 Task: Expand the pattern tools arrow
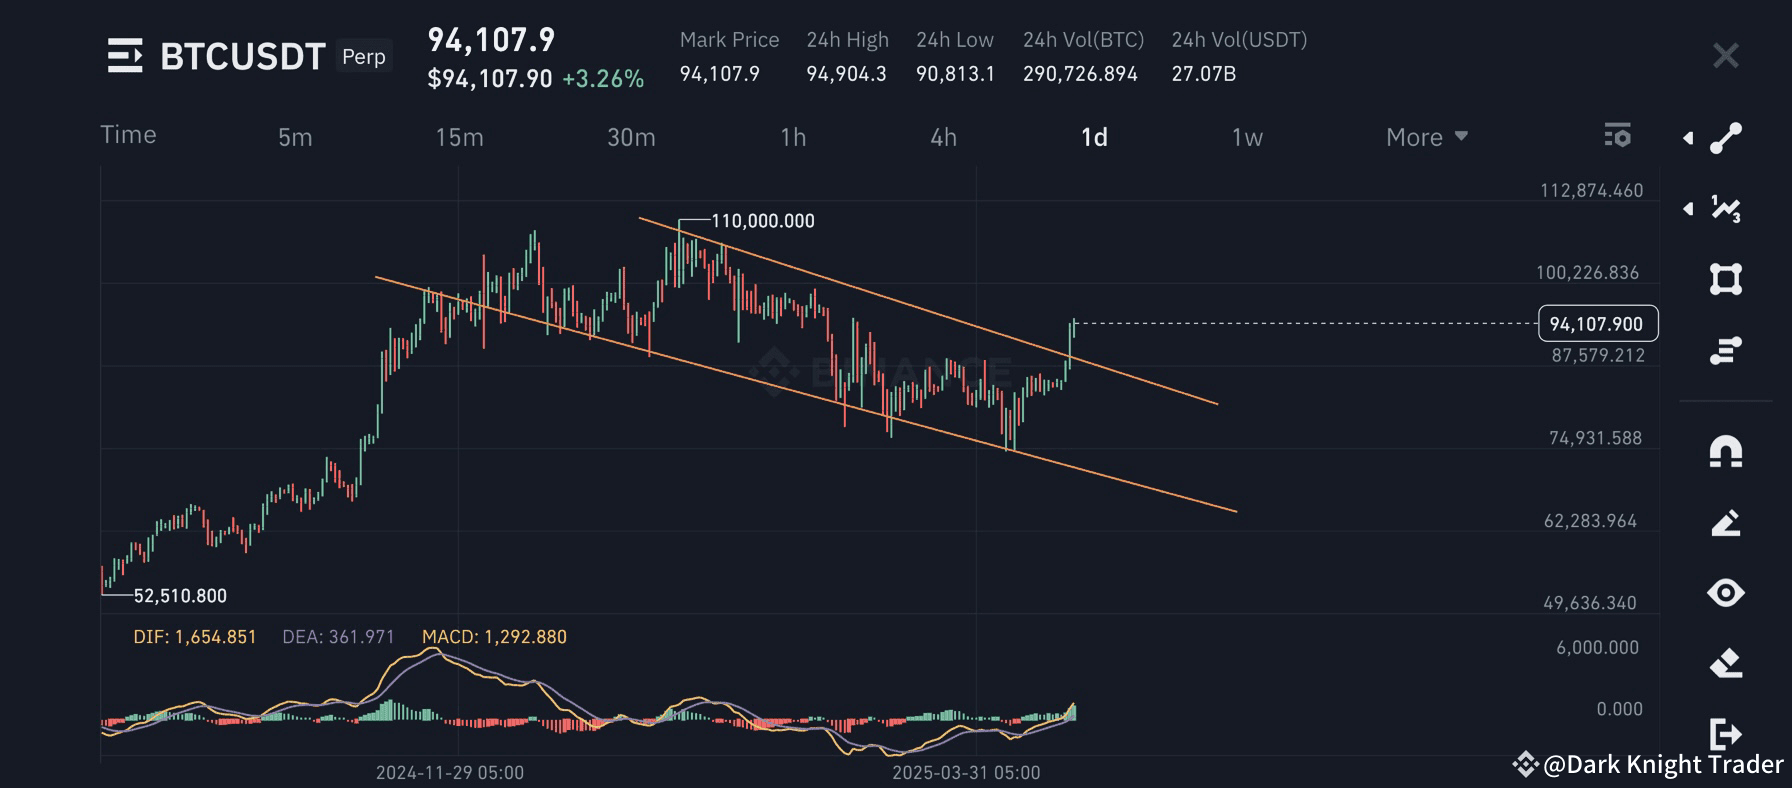click(x=1688, y=209)
